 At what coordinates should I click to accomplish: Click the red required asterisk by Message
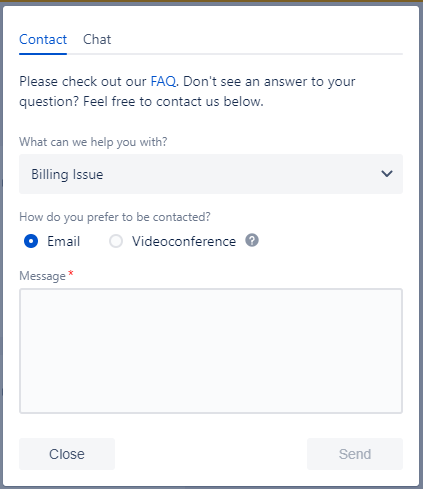71,274
